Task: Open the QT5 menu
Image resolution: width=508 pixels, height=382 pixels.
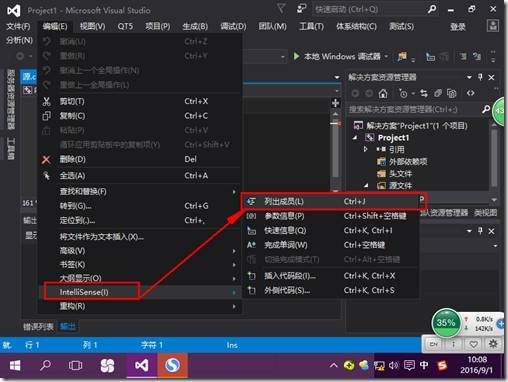Action: [x=125, y=26]
